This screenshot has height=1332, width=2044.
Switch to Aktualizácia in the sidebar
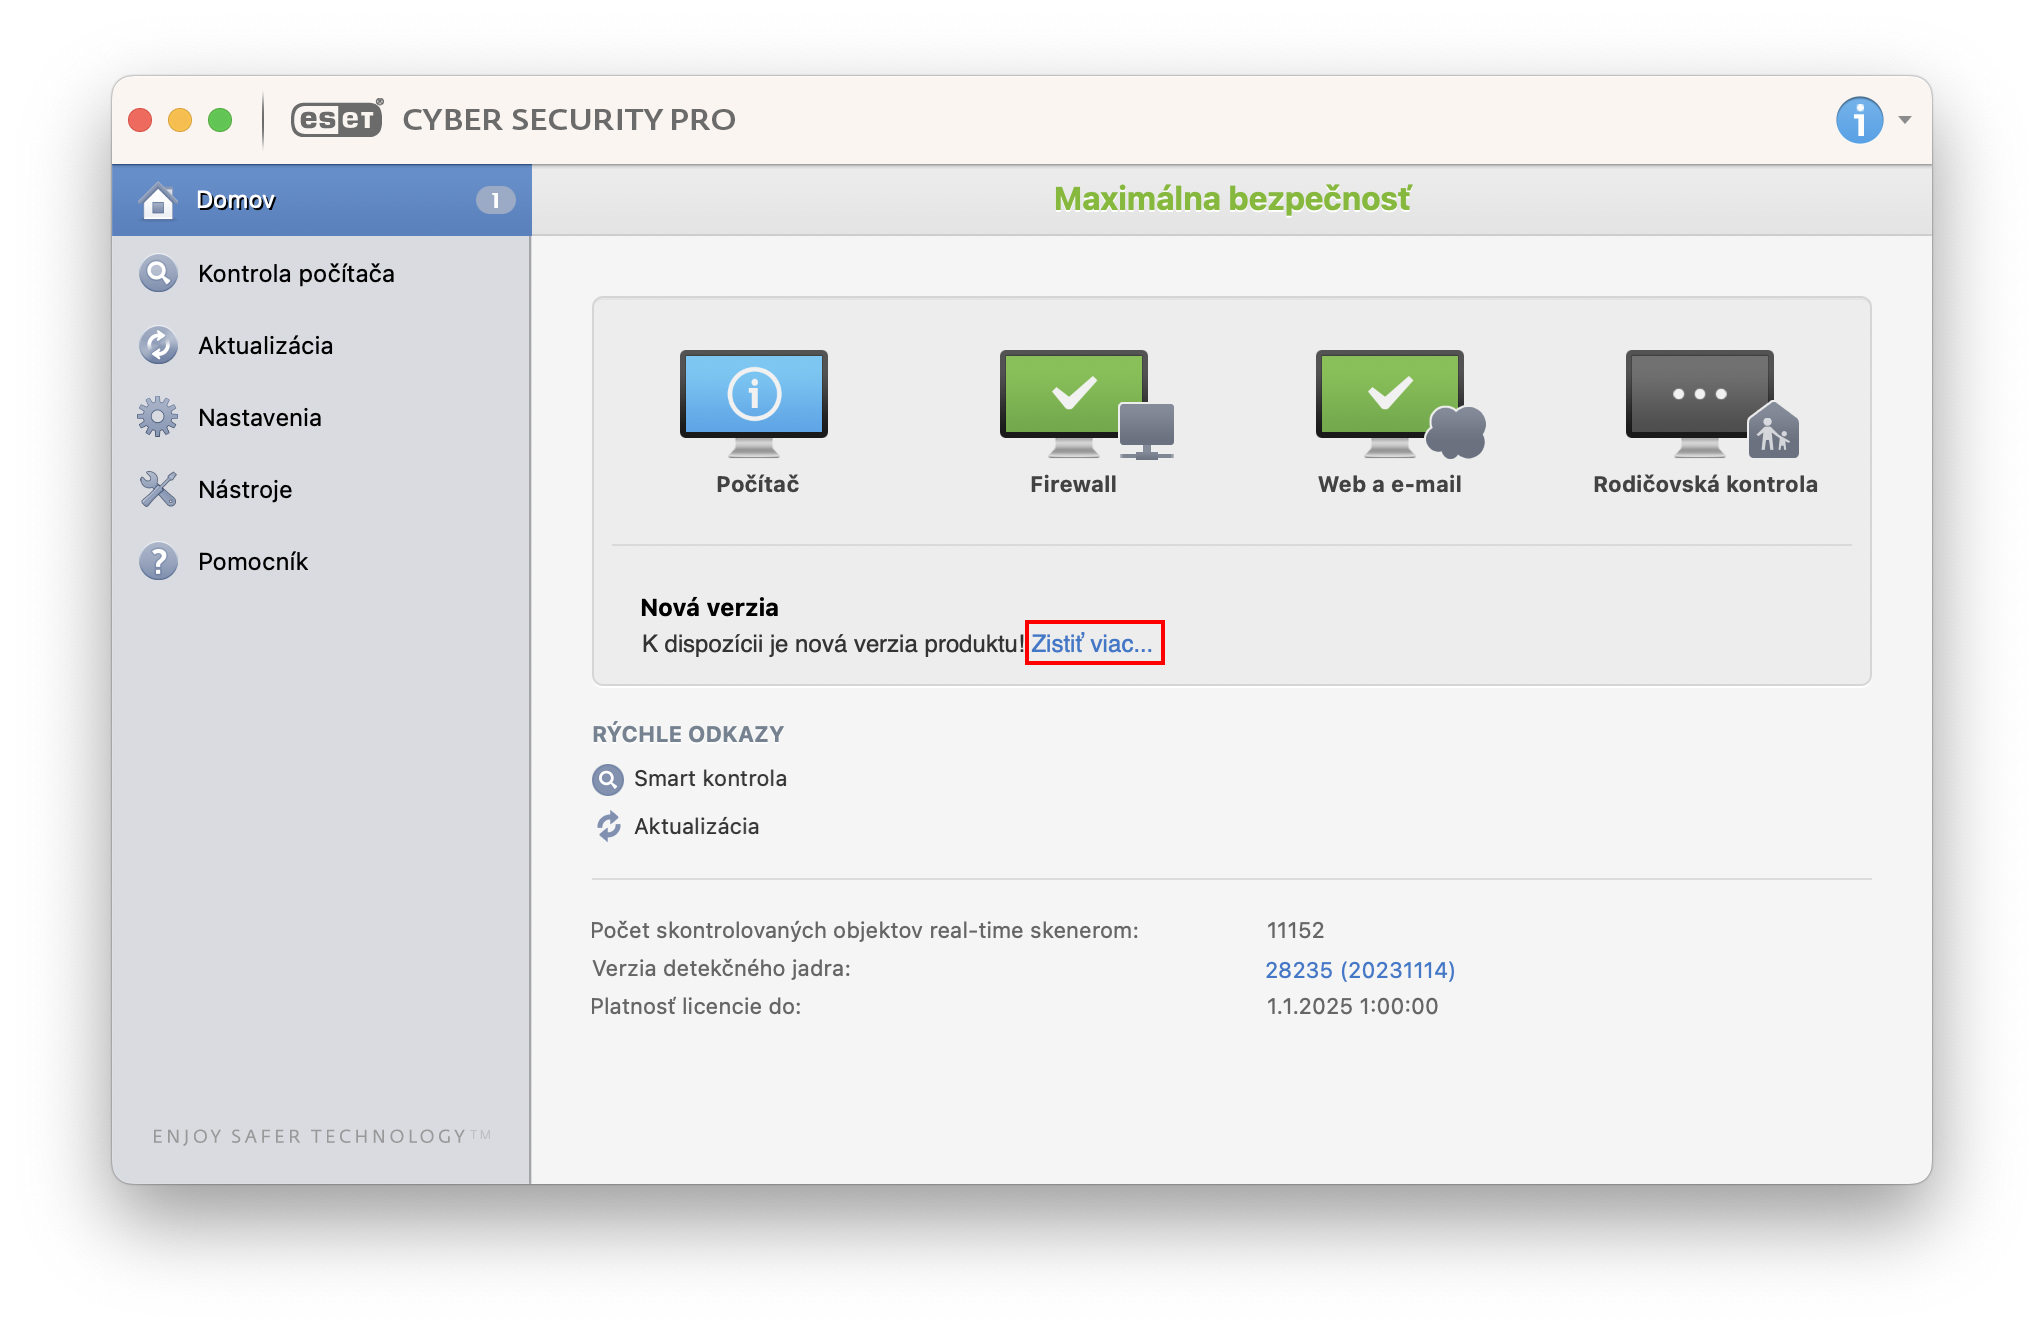265,346
